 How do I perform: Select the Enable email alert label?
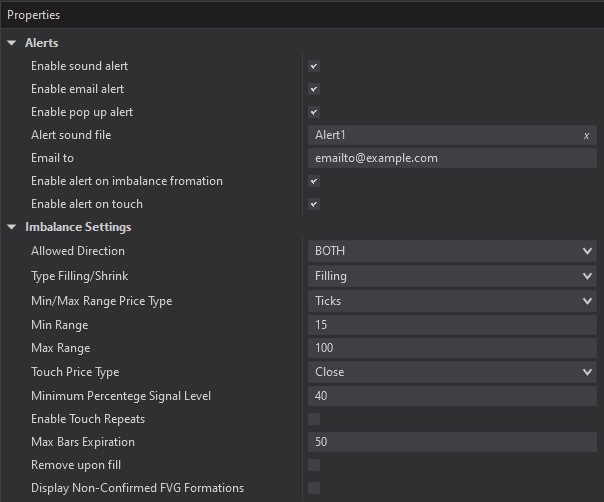click(x=77, y=89)
